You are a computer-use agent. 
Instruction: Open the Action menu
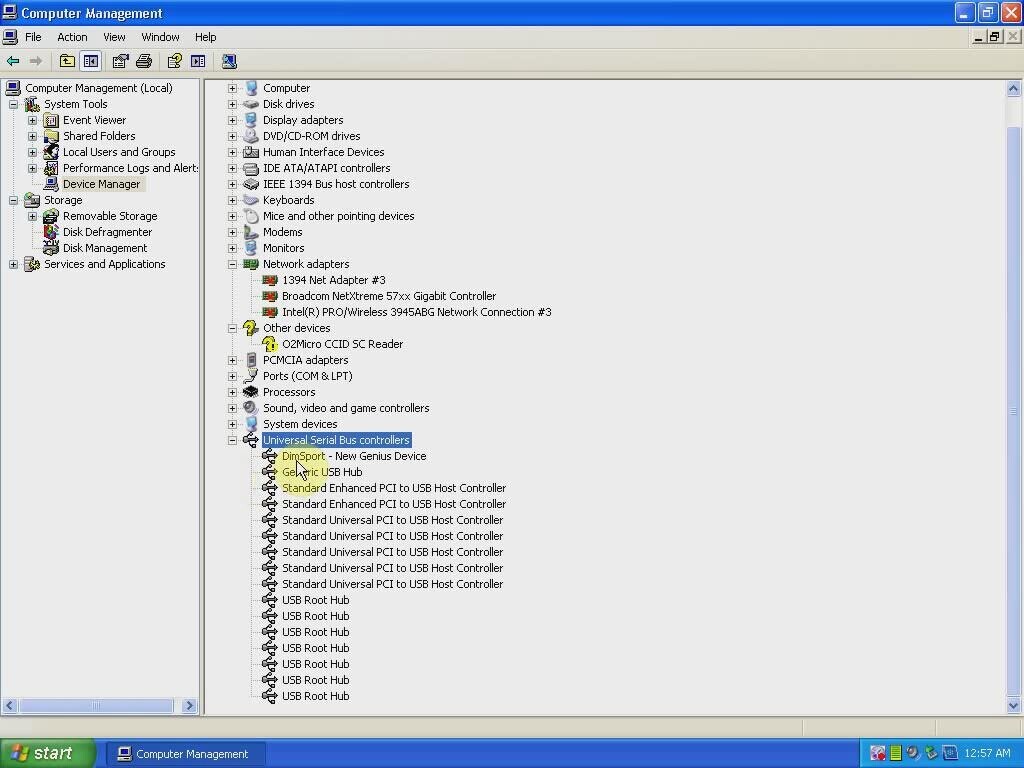72,37
